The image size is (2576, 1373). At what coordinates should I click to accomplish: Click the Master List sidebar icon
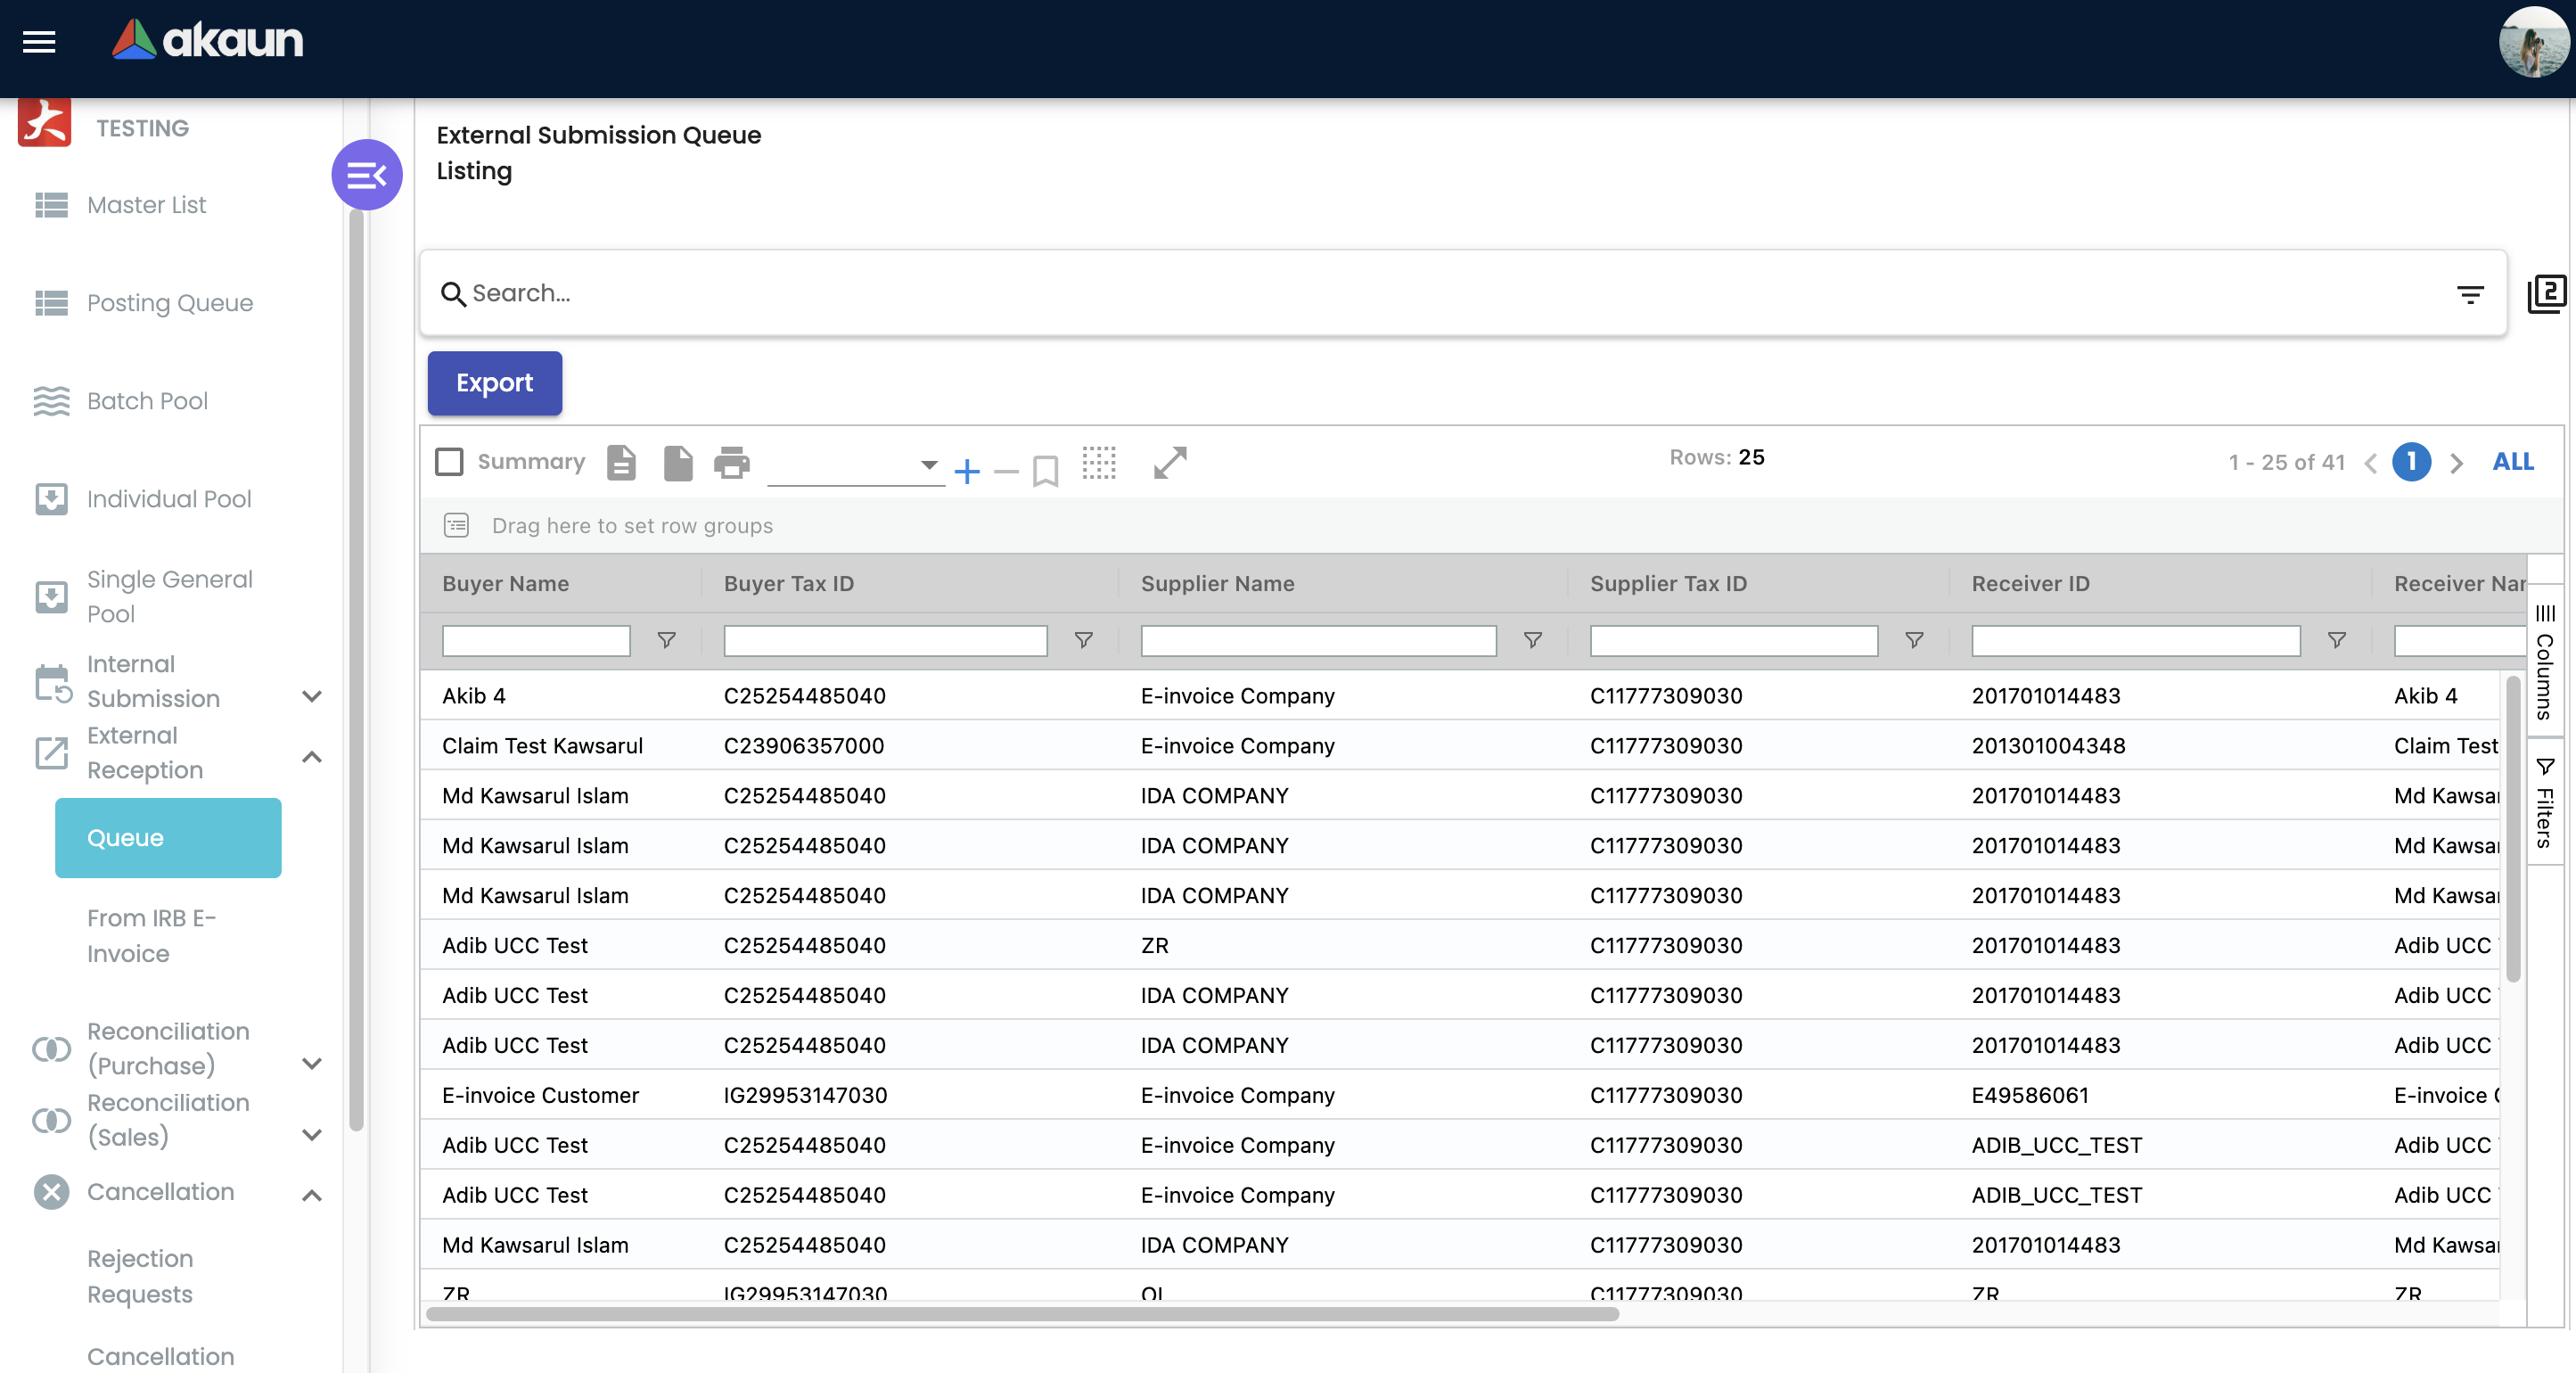pos(52,205)
